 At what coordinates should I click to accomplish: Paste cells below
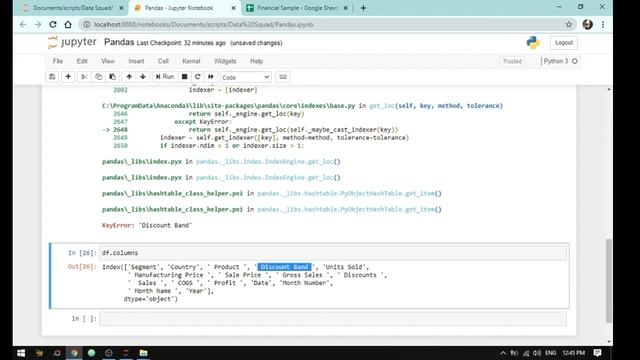tap(112, 77)
